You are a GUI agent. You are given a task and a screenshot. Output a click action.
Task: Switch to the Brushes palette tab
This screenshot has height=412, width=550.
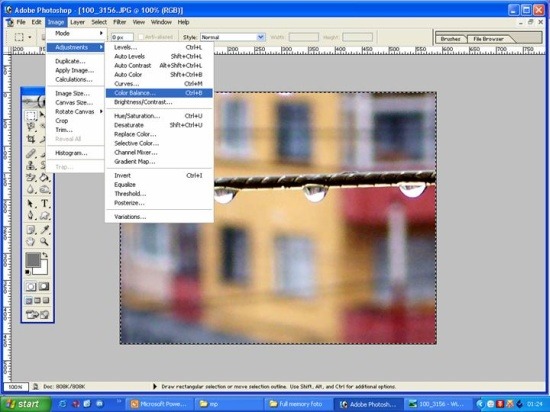(x=450, y=39)
